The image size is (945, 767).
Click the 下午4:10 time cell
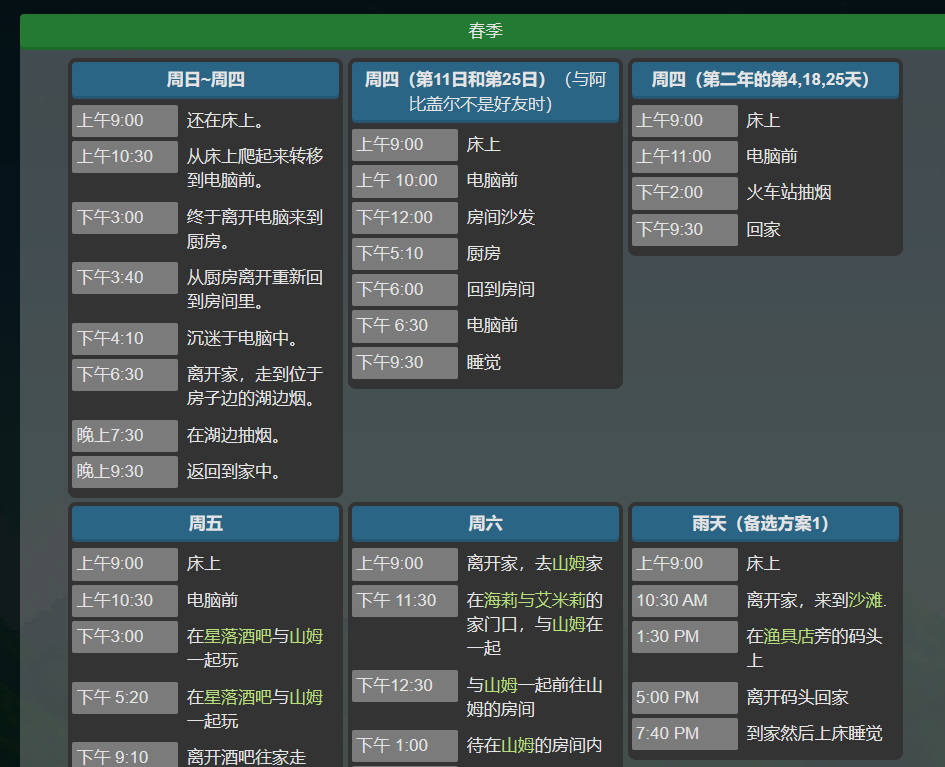125,339
